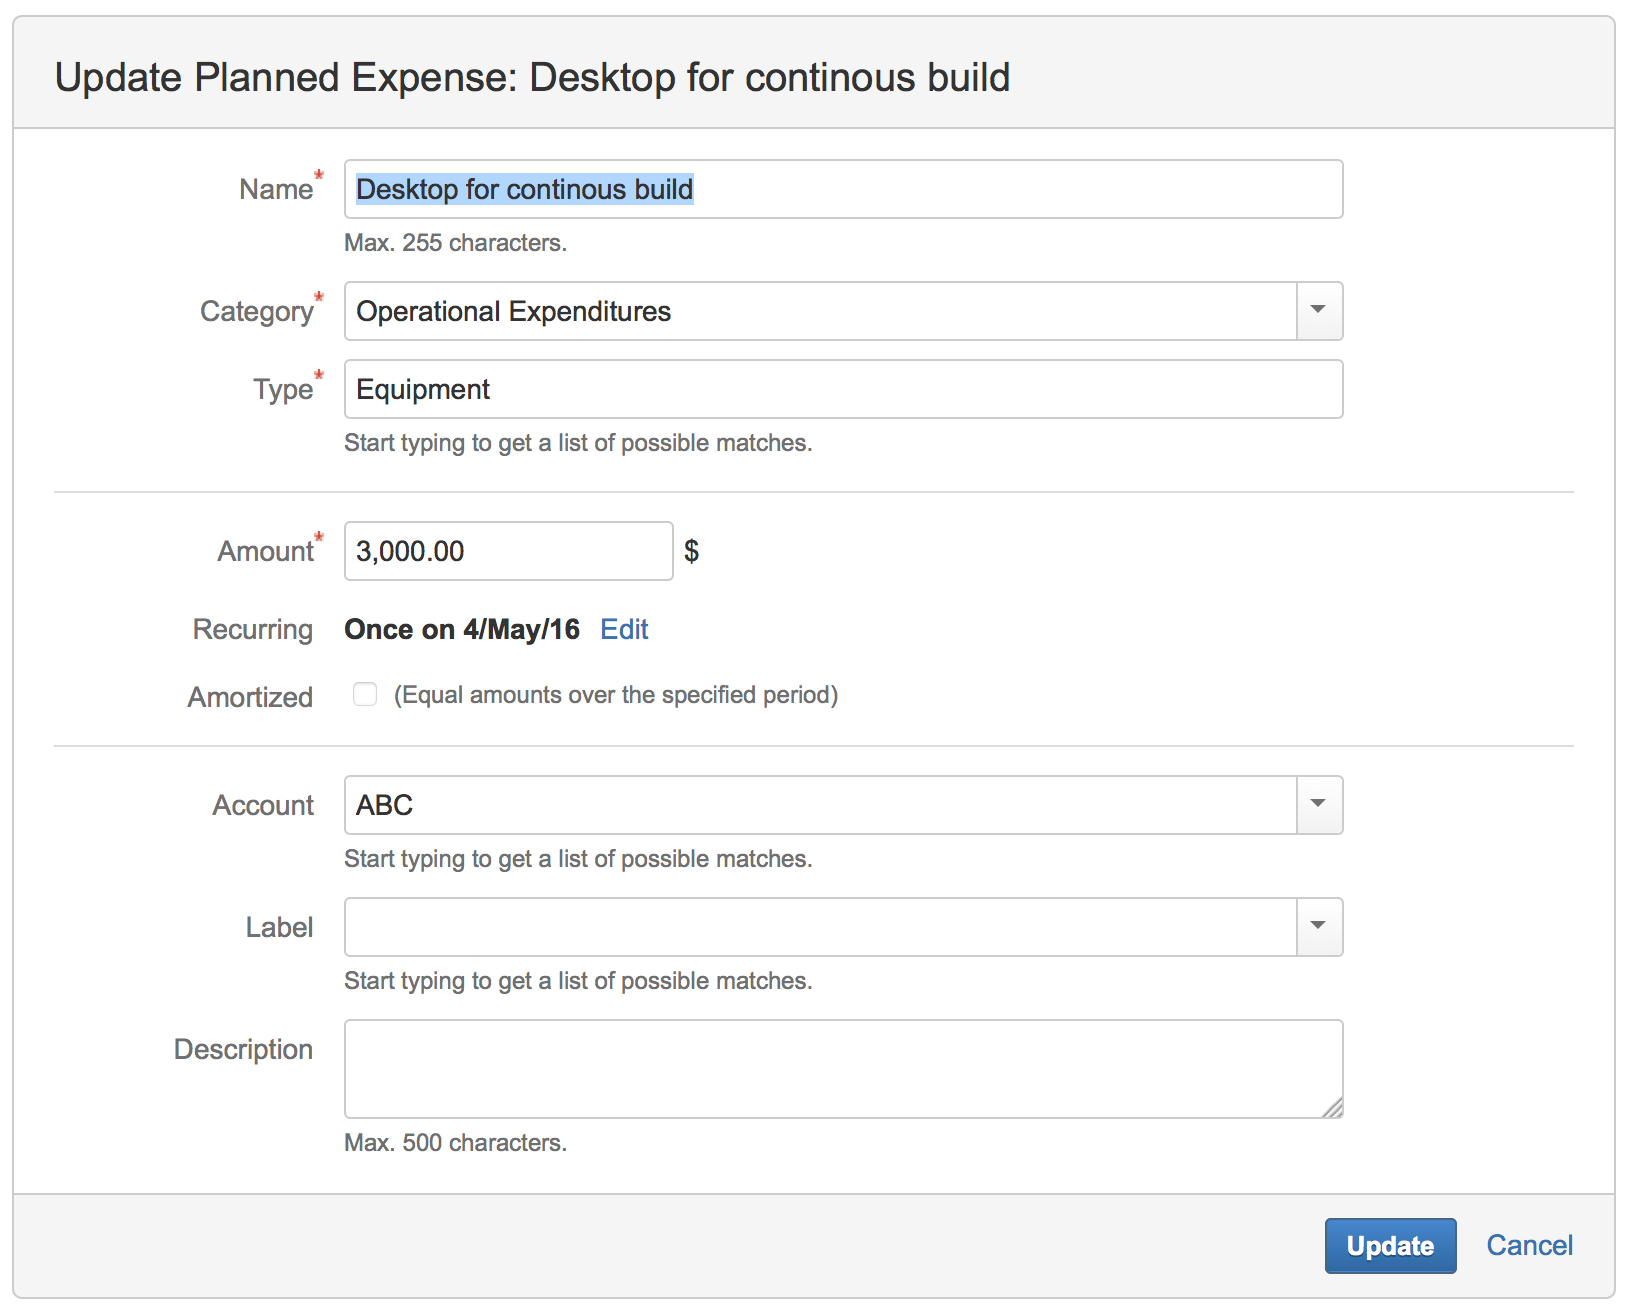Click the Description field label
The width and height of the screenshot is (1628, 1312).
tap(243, 1049)
